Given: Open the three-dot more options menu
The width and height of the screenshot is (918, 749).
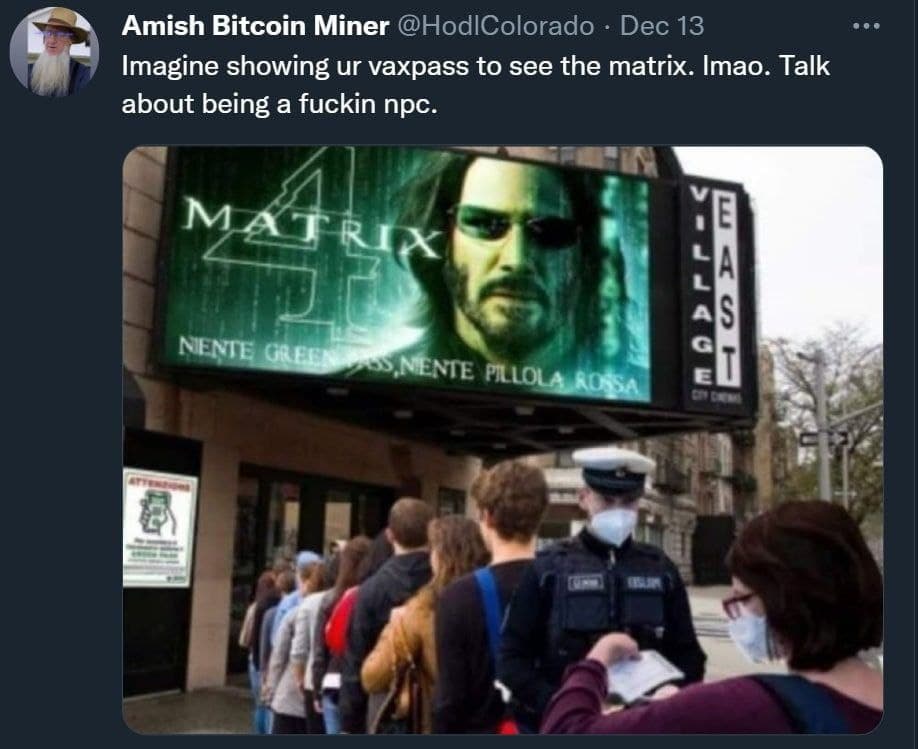Looking at the screenshot, I should click(x=866, y=26).
